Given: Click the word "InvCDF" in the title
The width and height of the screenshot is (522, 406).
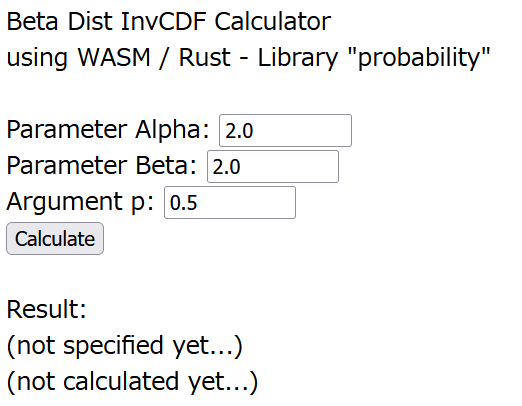Looking at the screenshot, I should [x=163, y=22].
